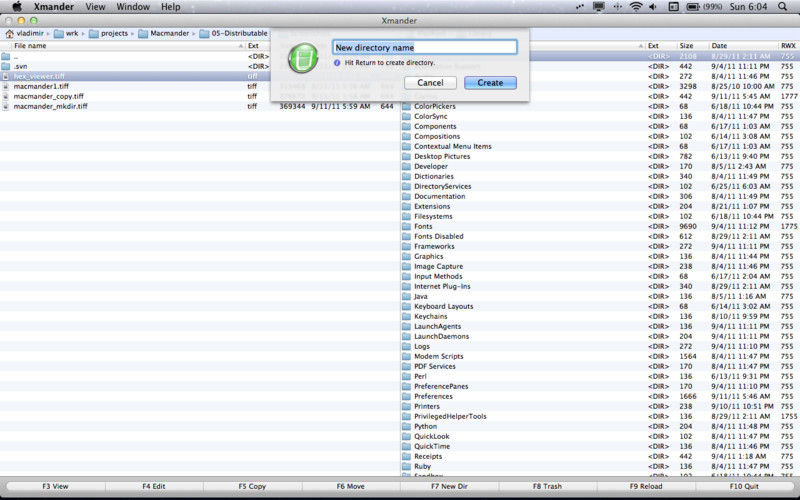Click the F3 View button
Image resolution: width=800 pixels, height=500 pixels.
point(55,486)
